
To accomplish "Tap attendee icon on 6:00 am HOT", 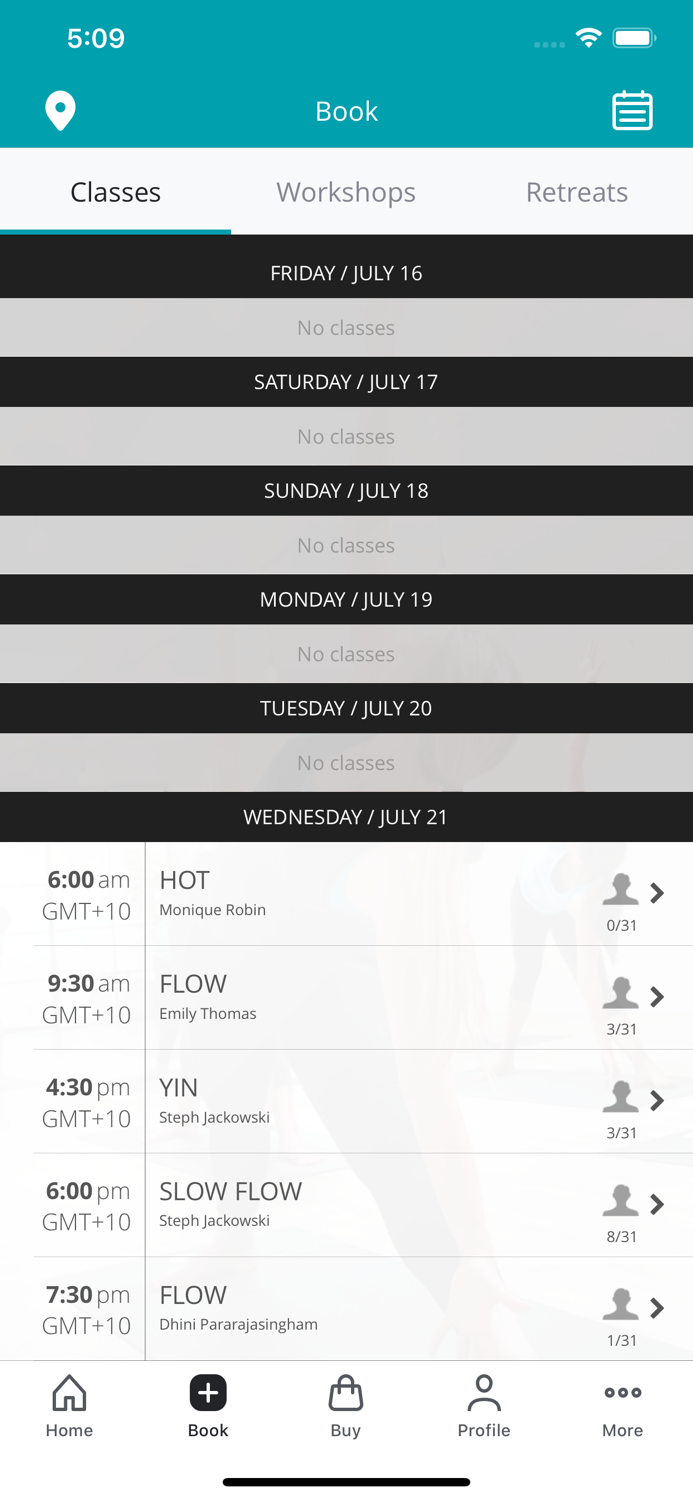I will click(x=620, y=888).
